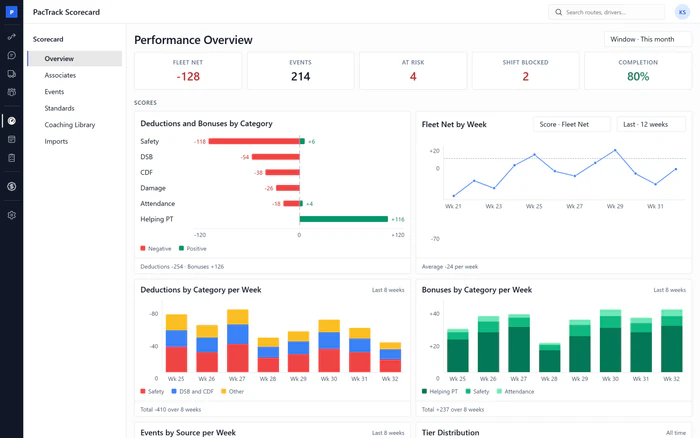
Task: Click the 'Attendance' category row label
Action: point(158,203)
